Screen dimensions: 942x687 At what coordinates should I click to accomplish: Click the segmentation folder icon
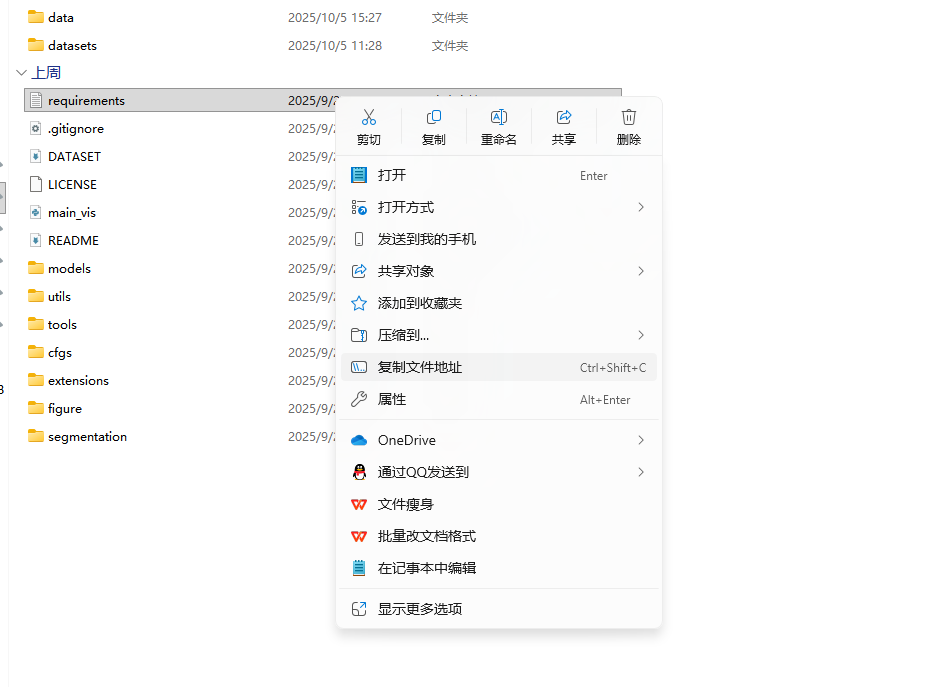(36, 436)
